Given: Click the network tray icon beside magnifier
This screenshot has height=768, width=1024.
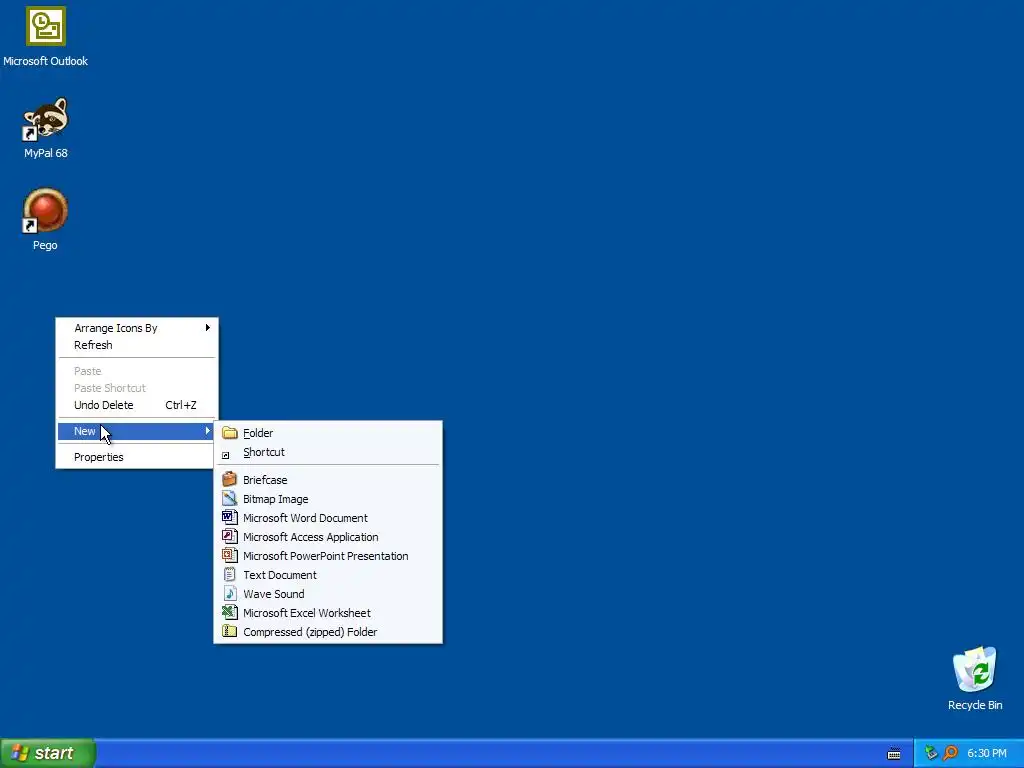Looking at the screenshot, I should [931, 753].
